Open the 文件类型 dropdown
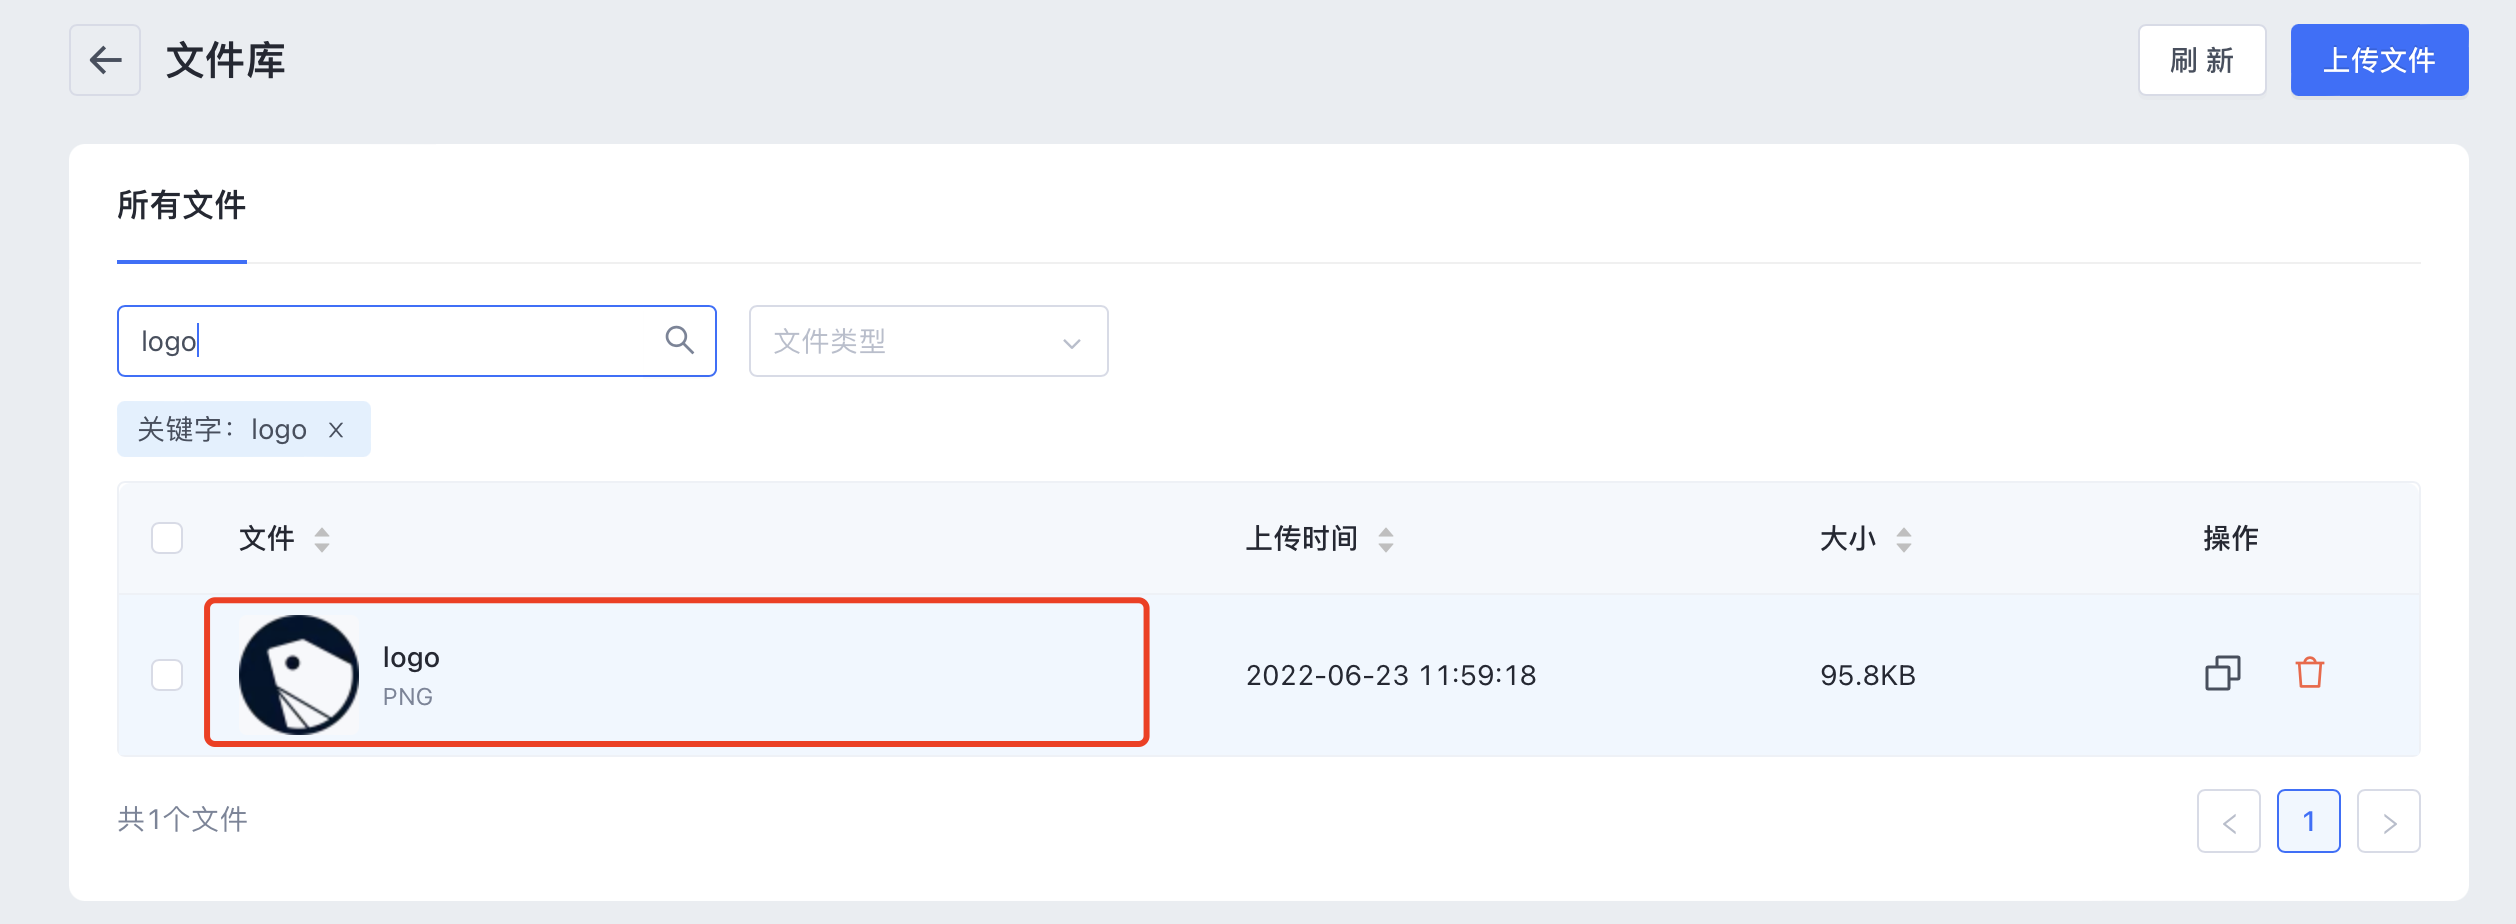 click(x=928, y=341)
